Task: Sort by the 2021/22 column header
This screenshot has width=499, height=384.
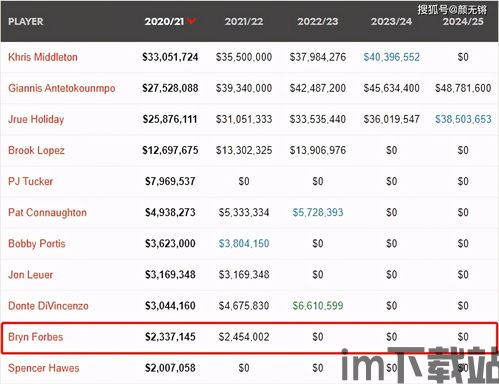Action: point(244,21)
